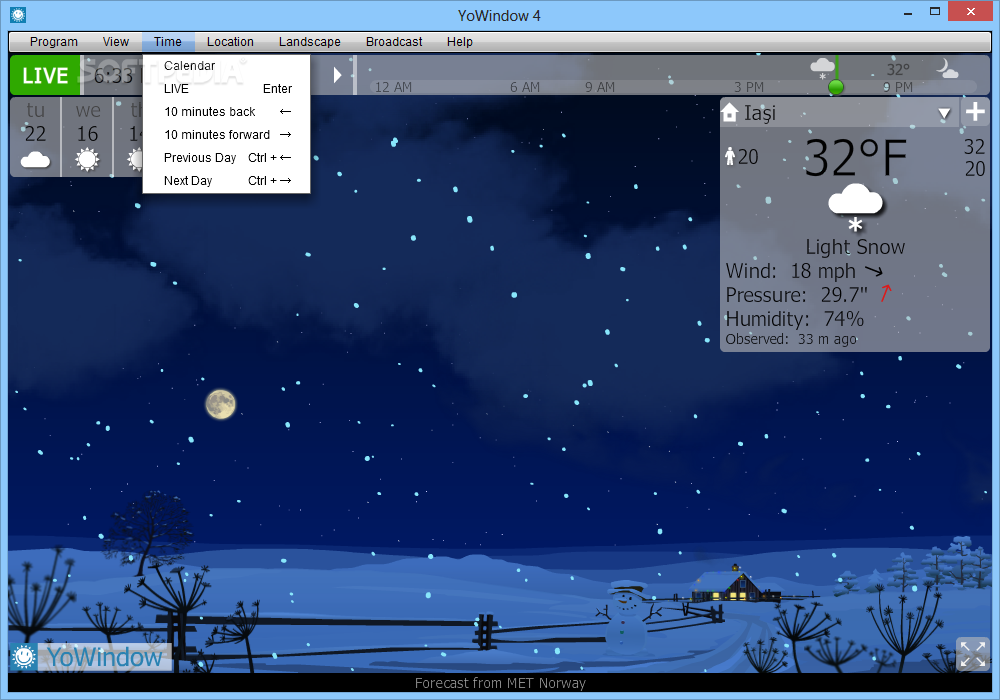Viewport: 1000px width, 700px height.
Task: Click the YoWindow logo link
Action: [91, 657]
